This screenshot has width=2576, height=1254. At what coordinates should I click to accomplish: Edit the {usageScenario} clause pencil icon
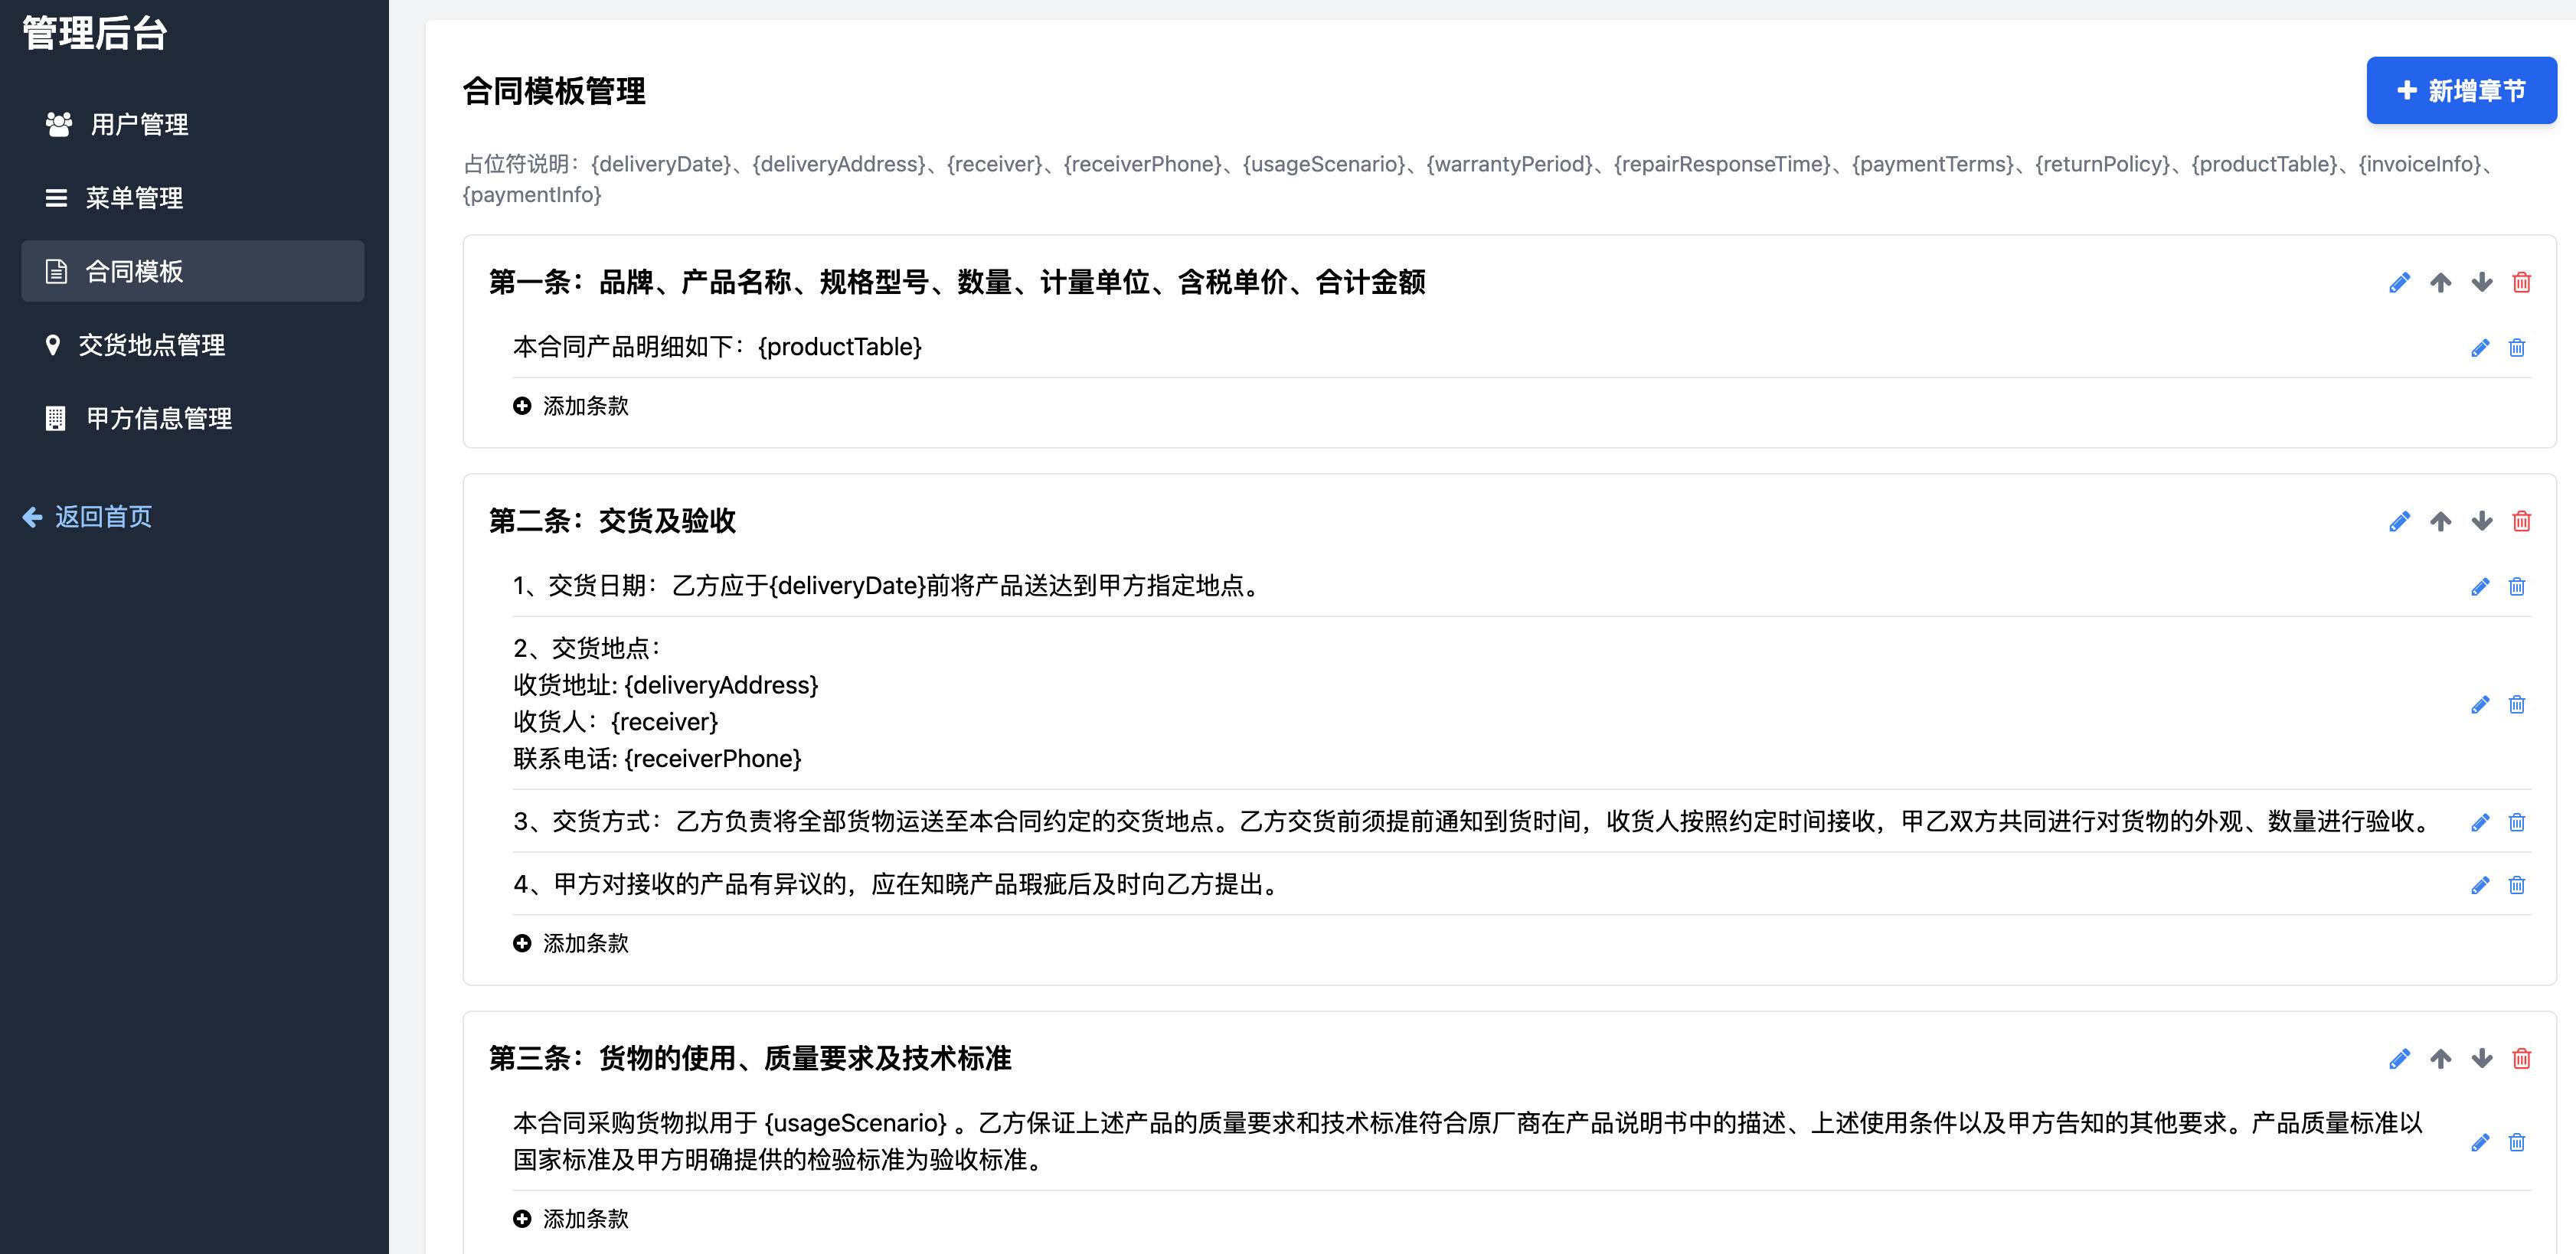pyautogui.click(x=2480, y=1143)
